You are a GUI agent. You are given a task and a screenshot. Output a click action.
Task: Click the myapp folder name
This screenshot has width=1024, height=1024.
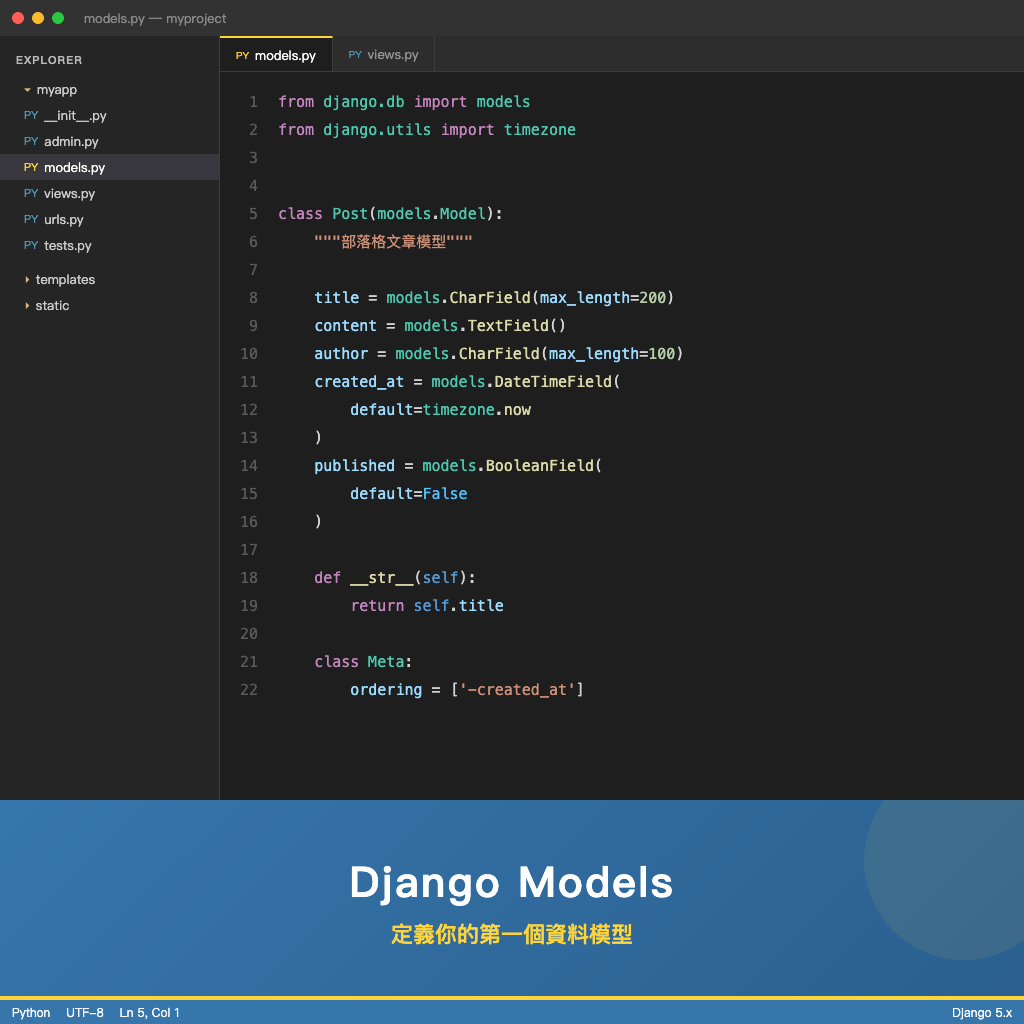pos(57,90)
